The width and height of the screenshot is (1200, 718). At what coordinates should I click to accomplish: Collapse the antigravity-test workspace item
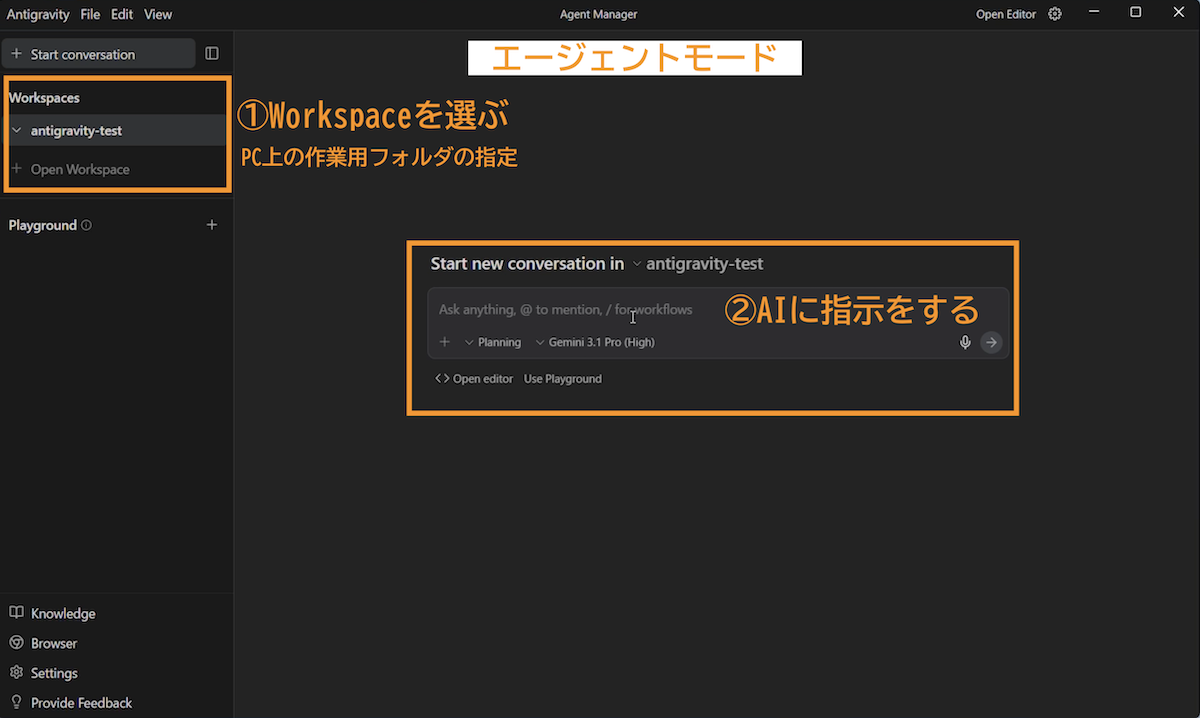pos(17,131)
